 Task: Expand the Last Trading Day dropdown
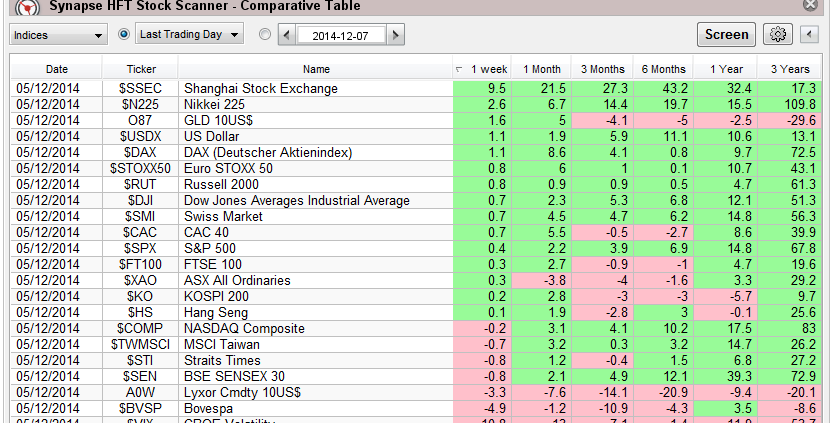(x=190, y=35)
